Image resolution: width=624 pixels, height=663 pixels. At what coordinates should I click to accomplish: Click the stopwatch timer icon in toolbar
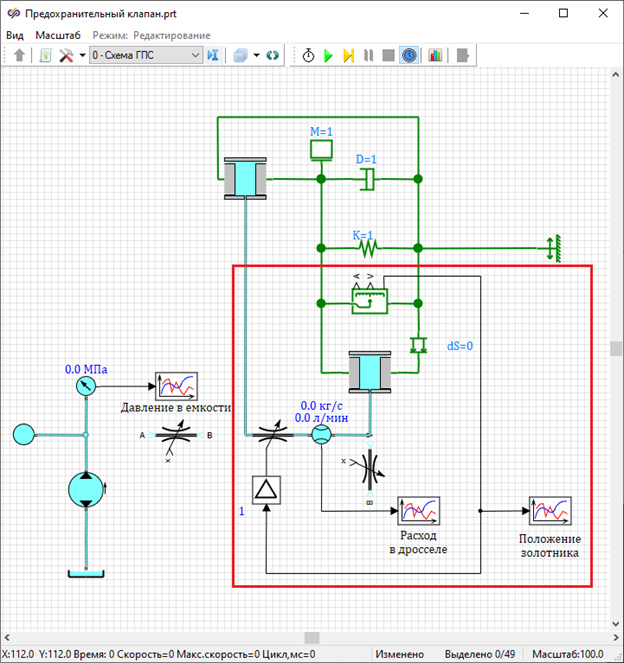pyautogui.click(x=307, y=55)
